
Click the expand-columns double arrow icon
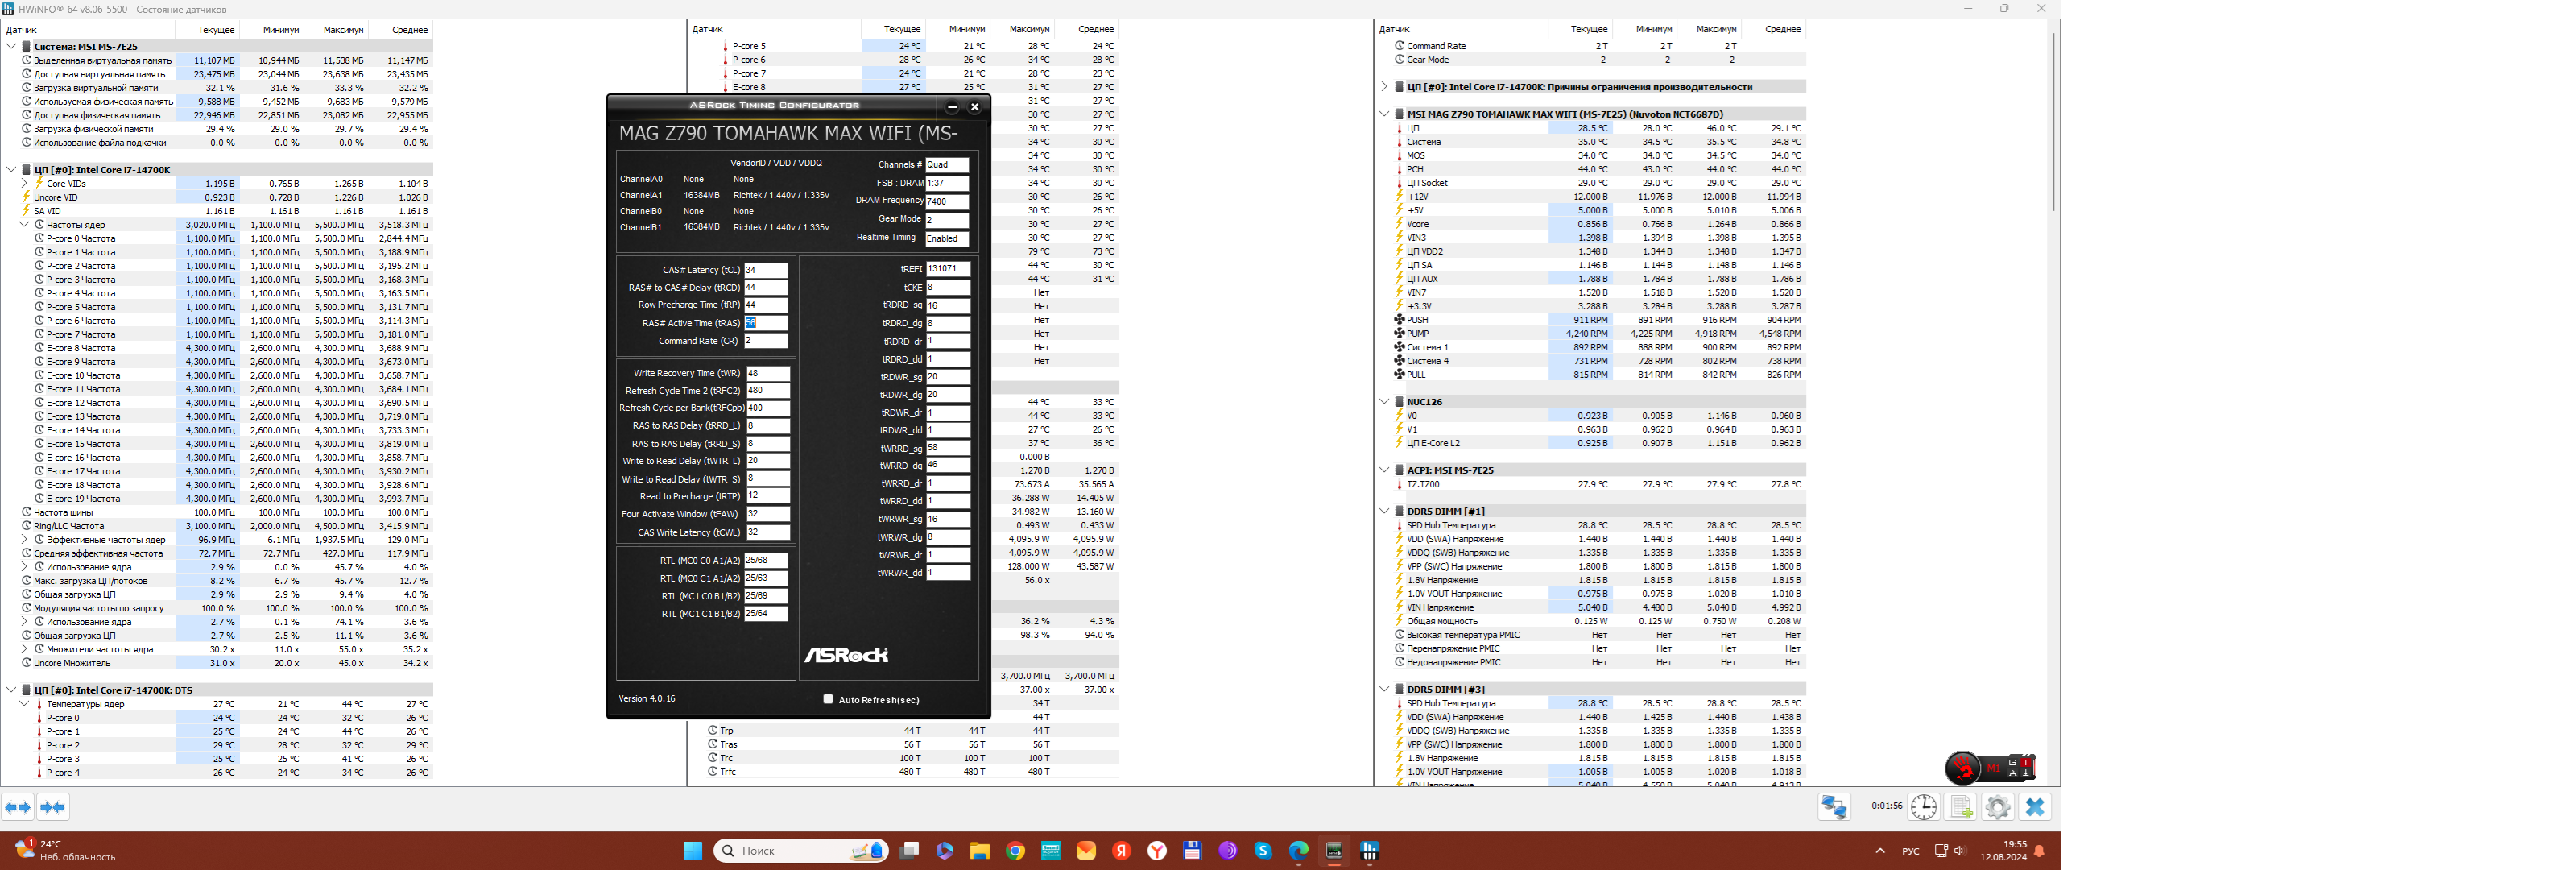coord(18,807)
